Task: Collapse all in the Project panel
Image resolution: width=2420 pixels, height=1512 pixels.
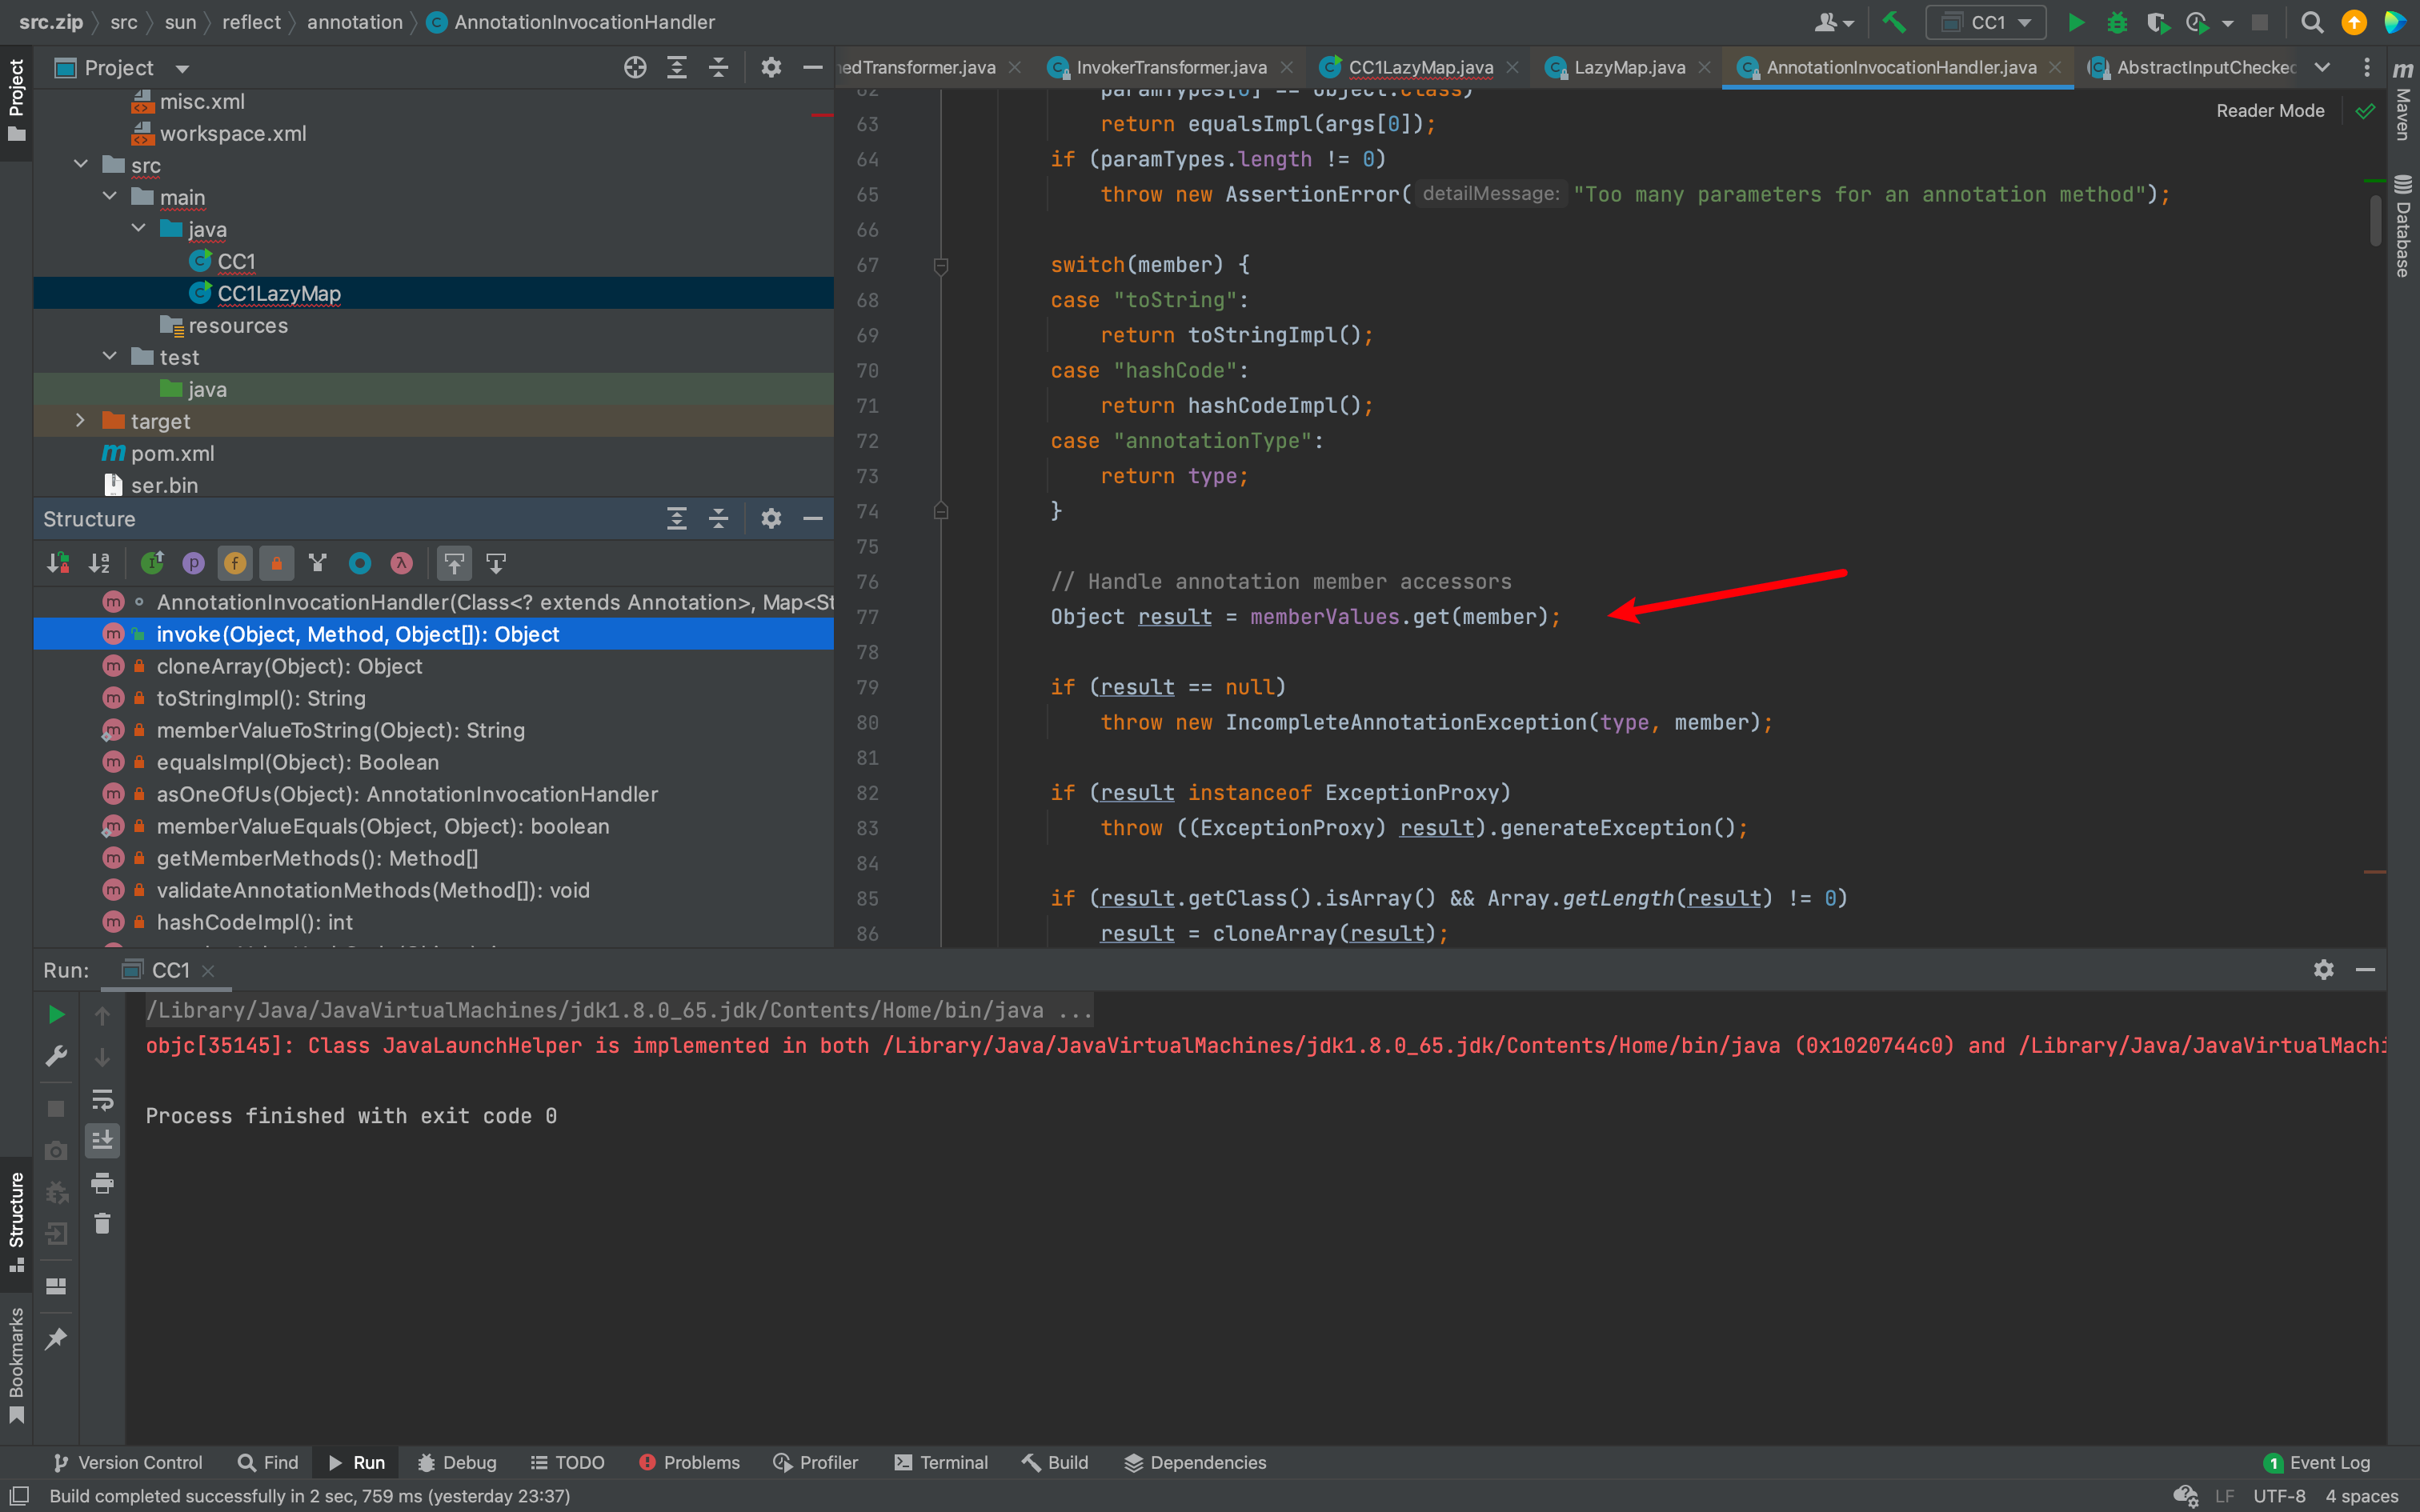Action: pos(719,67)
